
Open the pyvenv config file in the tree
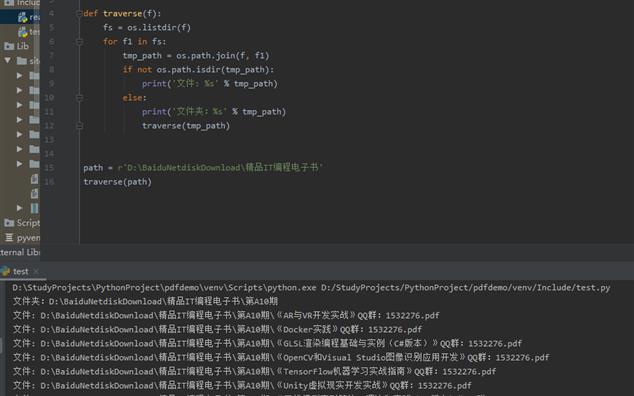coord(23,238)
